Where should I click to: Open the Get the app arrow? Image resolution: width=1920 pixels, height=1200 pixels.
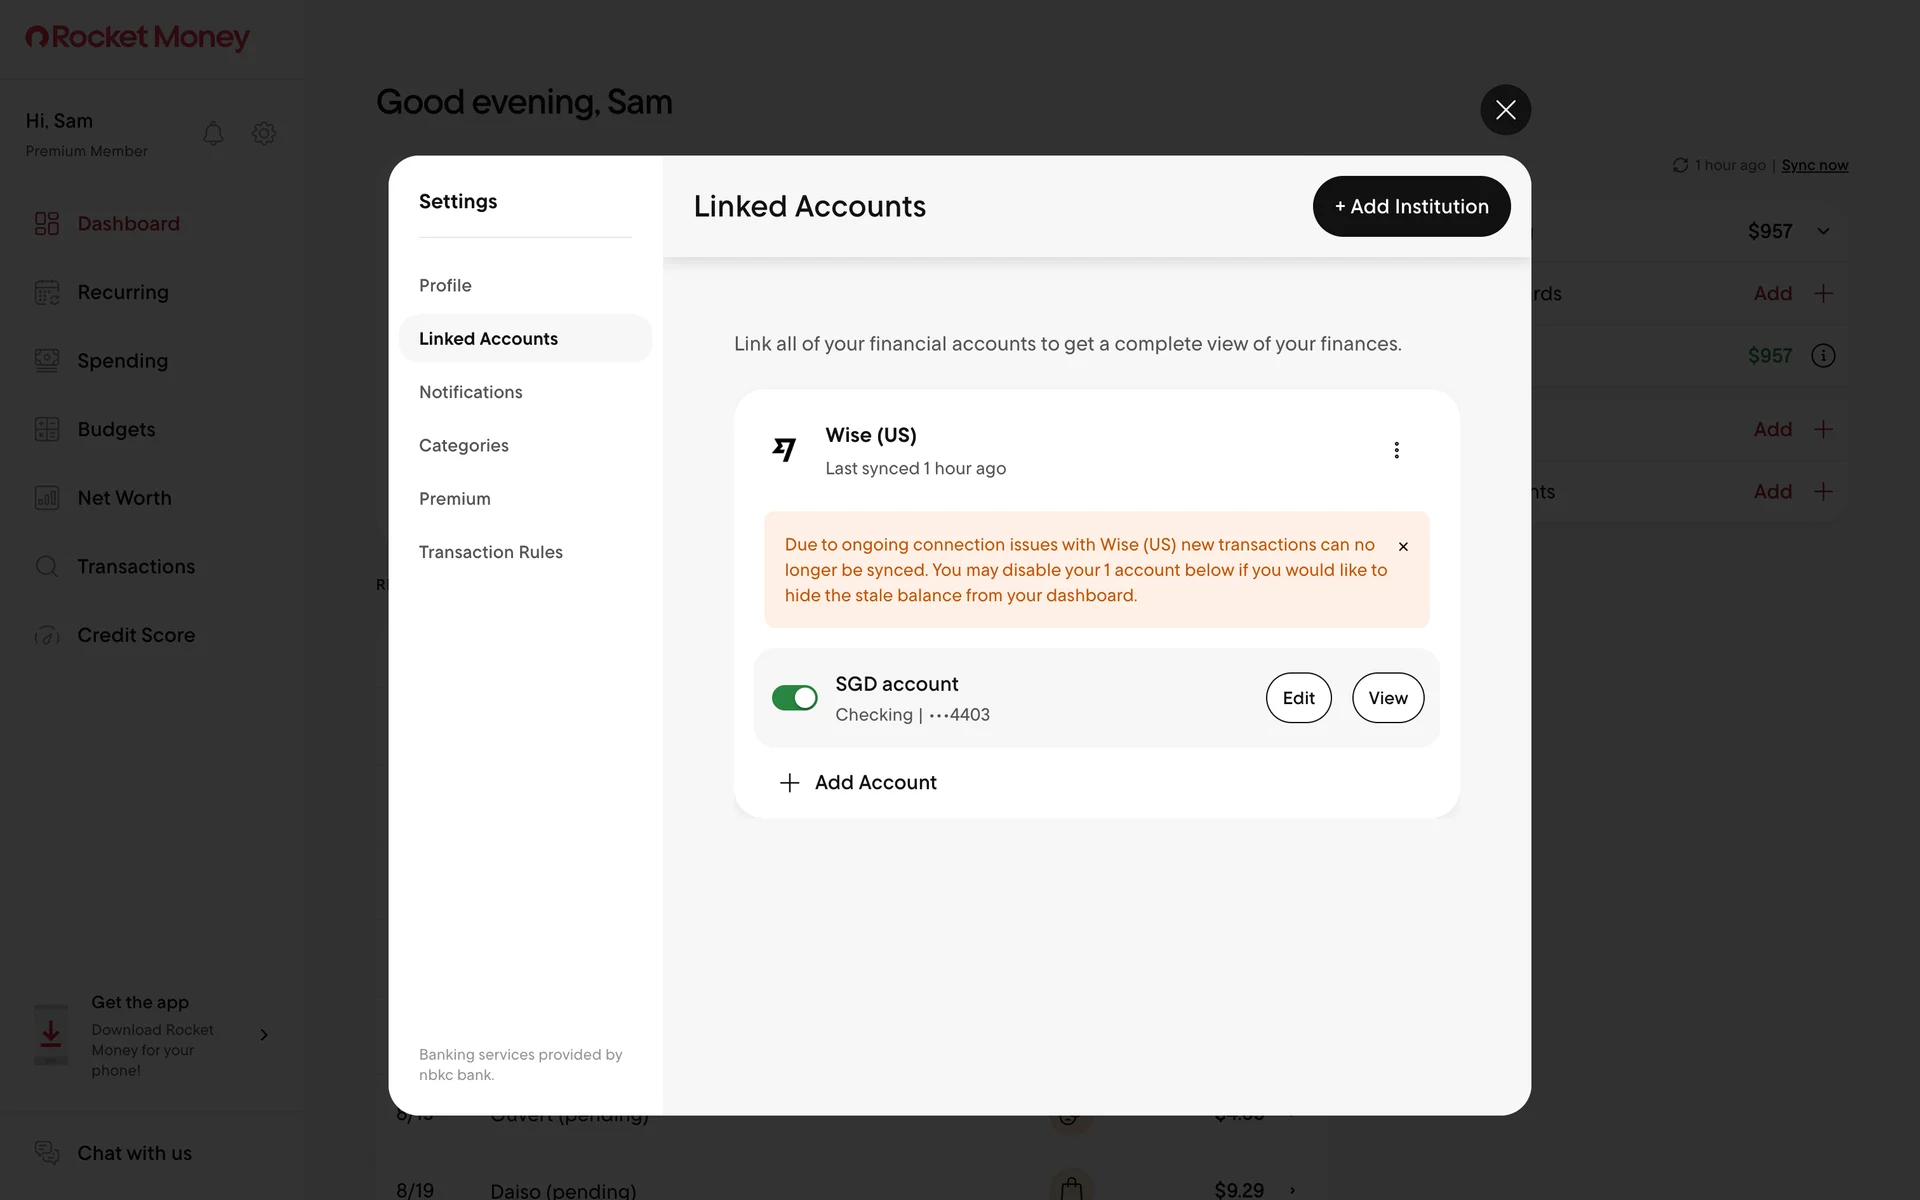point(264,1035)
